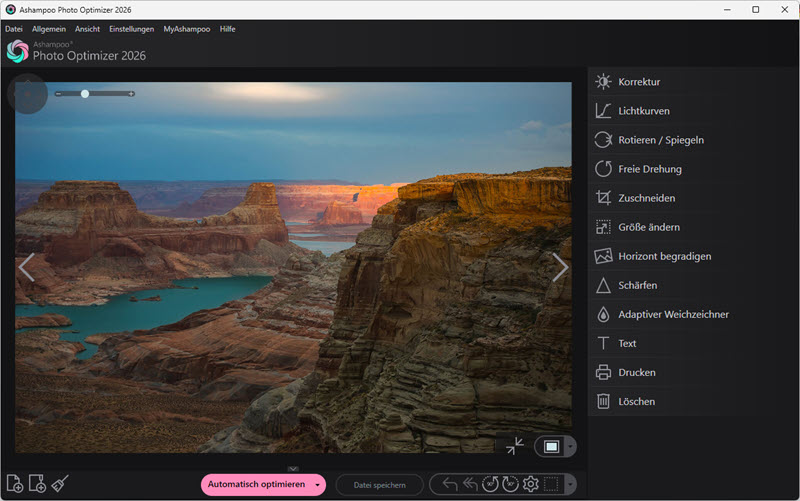
Task: Click the Löschen trash option
Action: [x=692, y=402]
